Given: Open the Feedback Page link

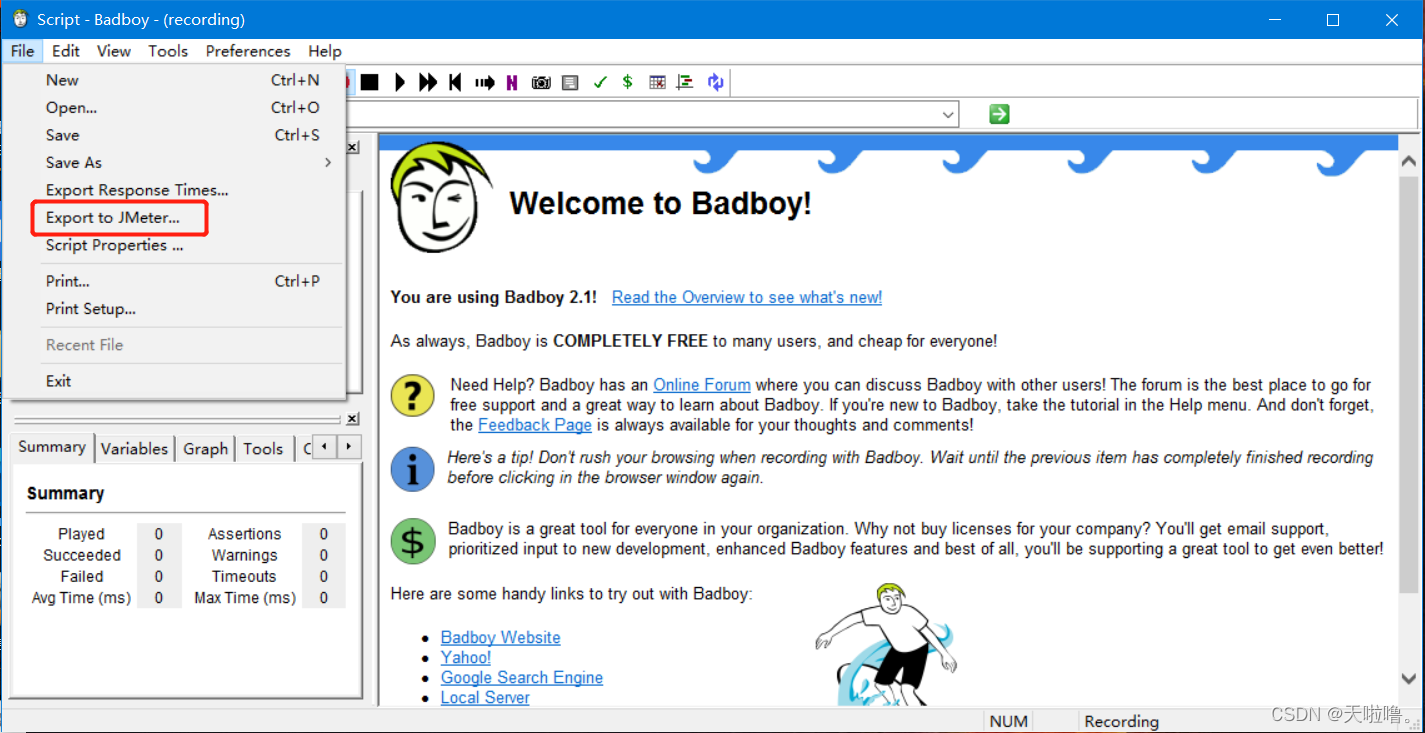Looking at the screenshot, I should click(535, 425).
